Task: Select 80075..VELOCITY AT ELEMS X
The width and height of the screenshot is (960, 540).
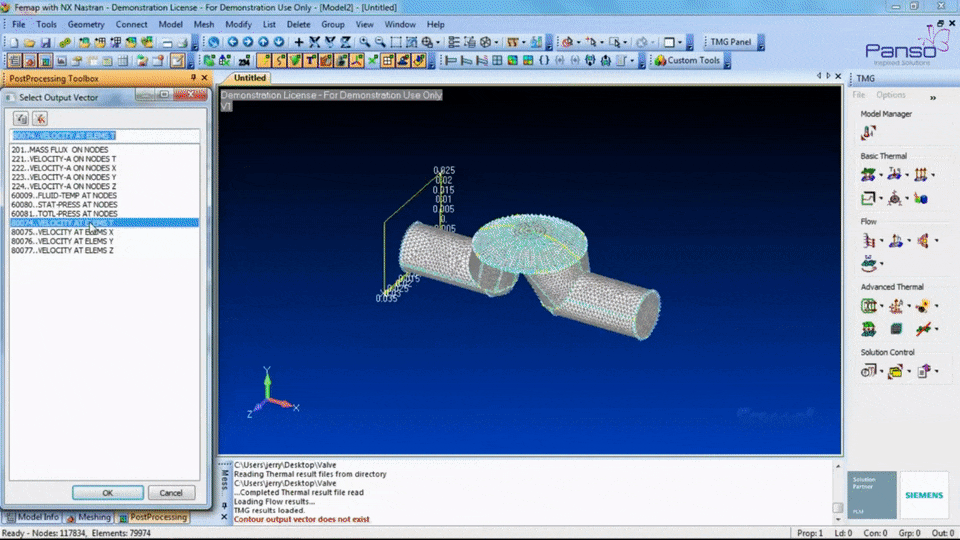Action: [x=105, y=232]
